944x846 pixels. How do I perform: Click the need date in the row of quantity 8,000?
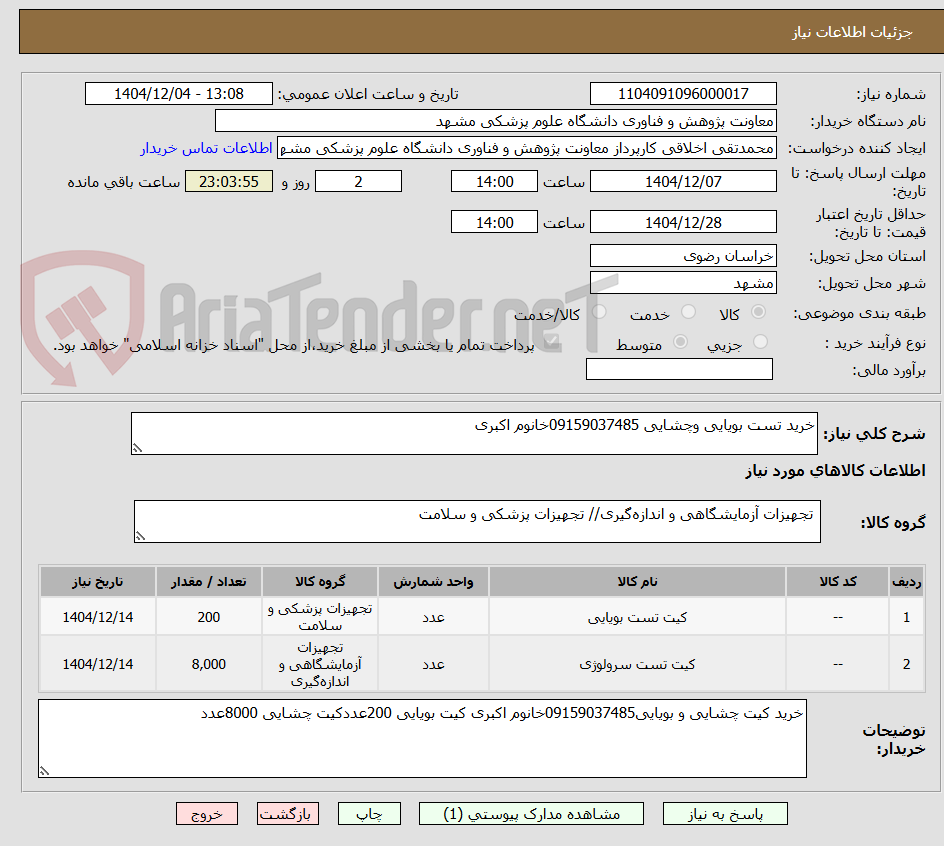(x=98, y=664)
